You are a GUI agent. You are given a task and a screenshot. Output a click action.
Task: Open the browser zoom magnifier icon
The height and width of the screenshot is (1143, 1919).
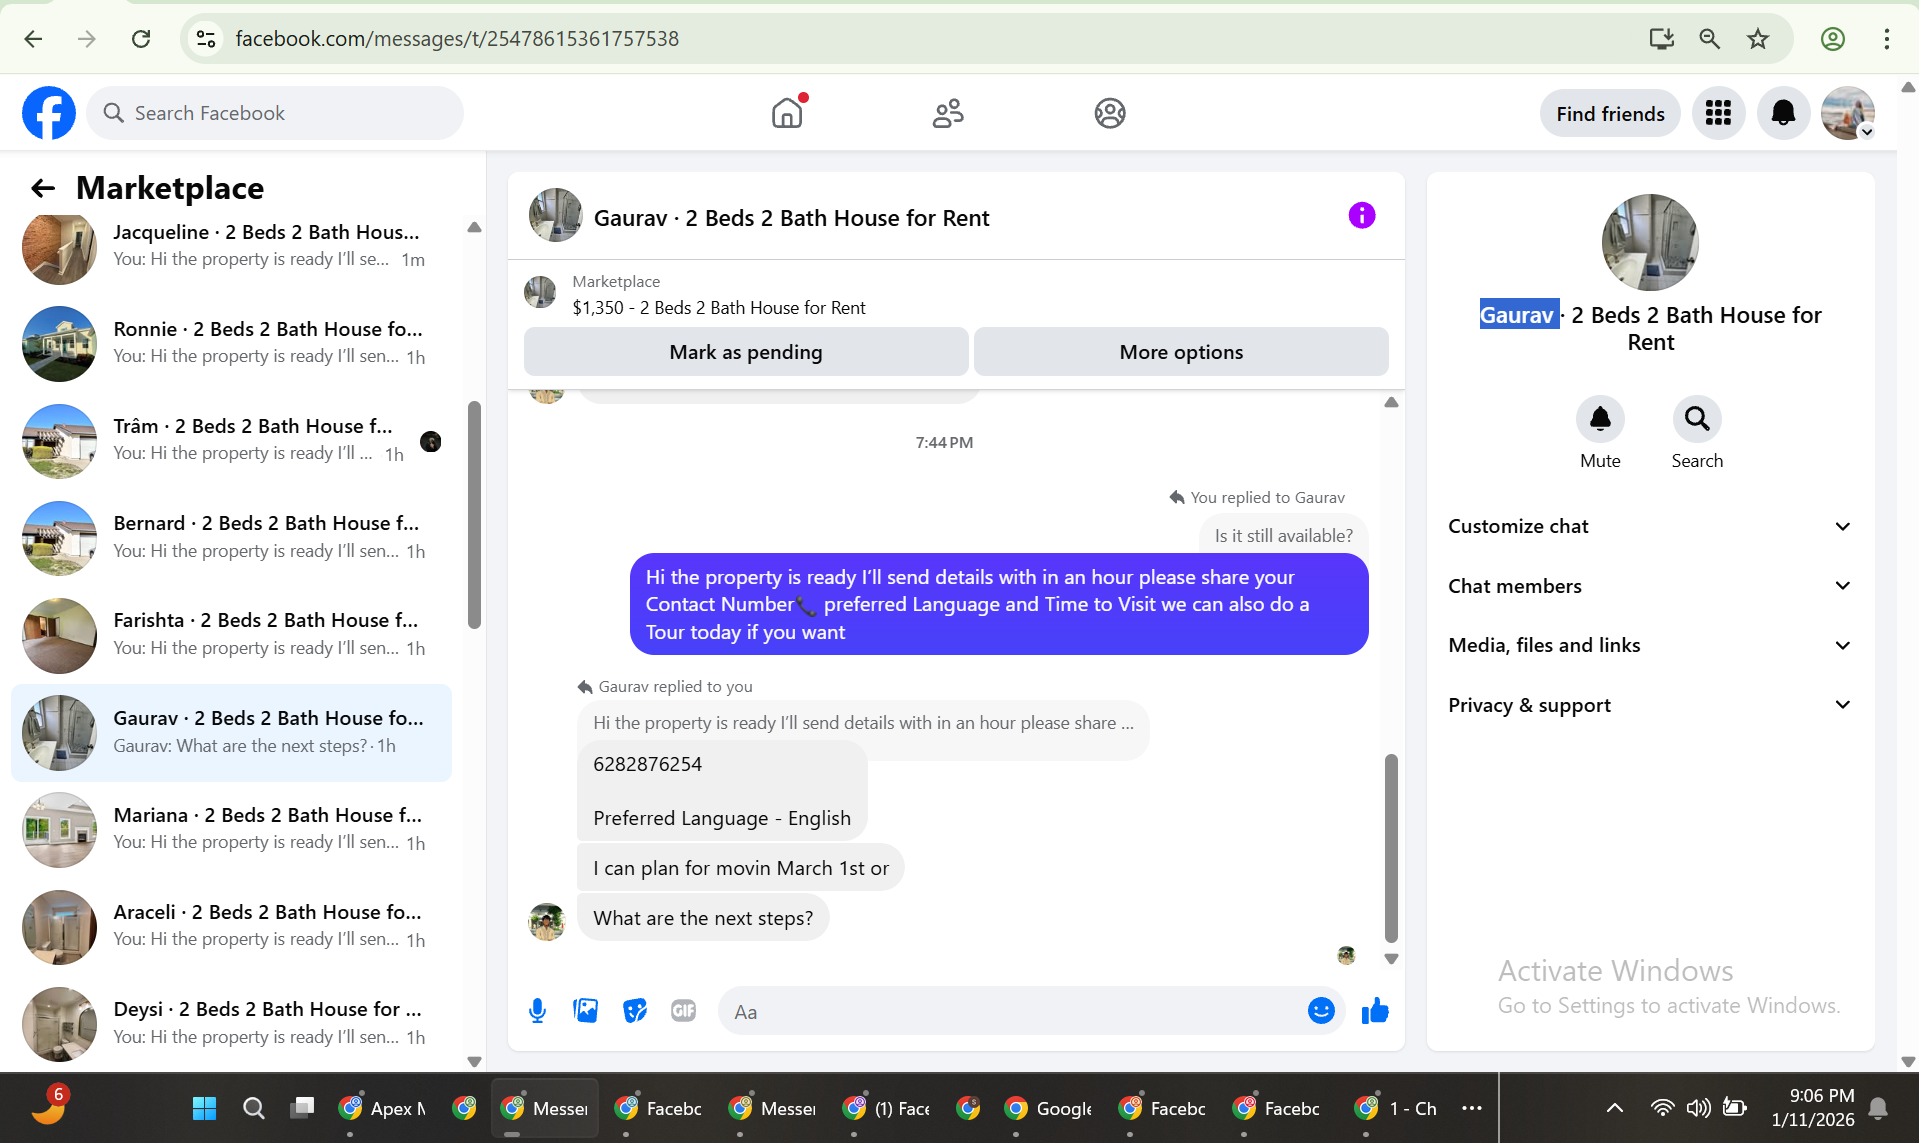(x=1710, y=39)
